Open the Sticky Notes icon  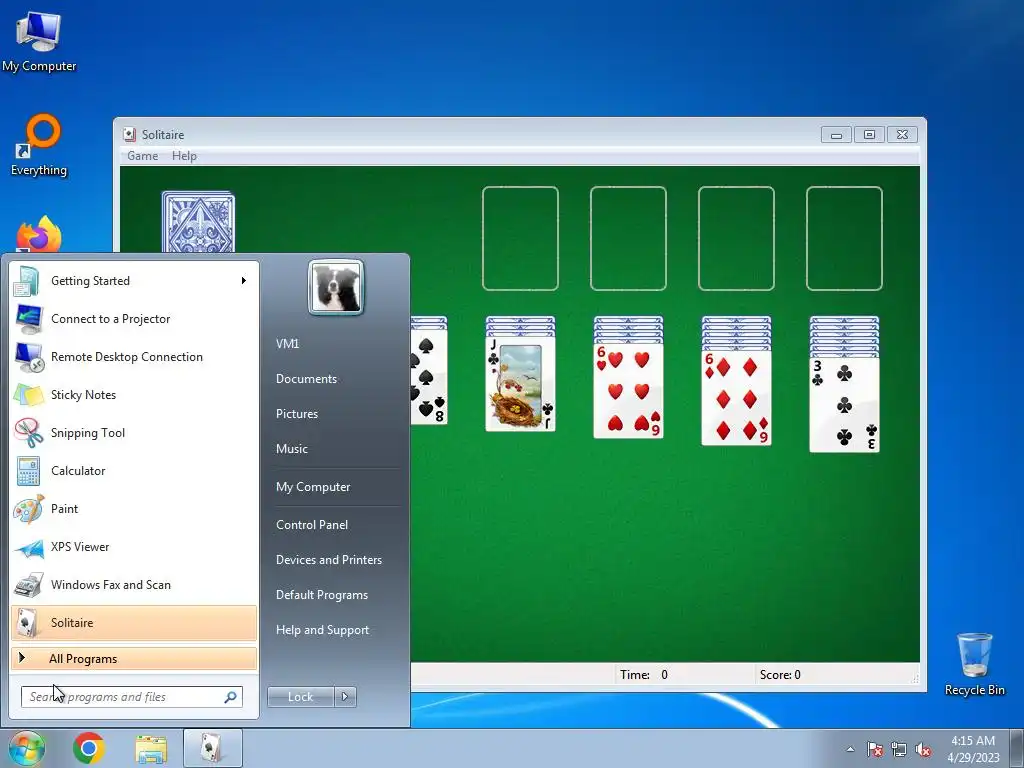coord(28,394)
